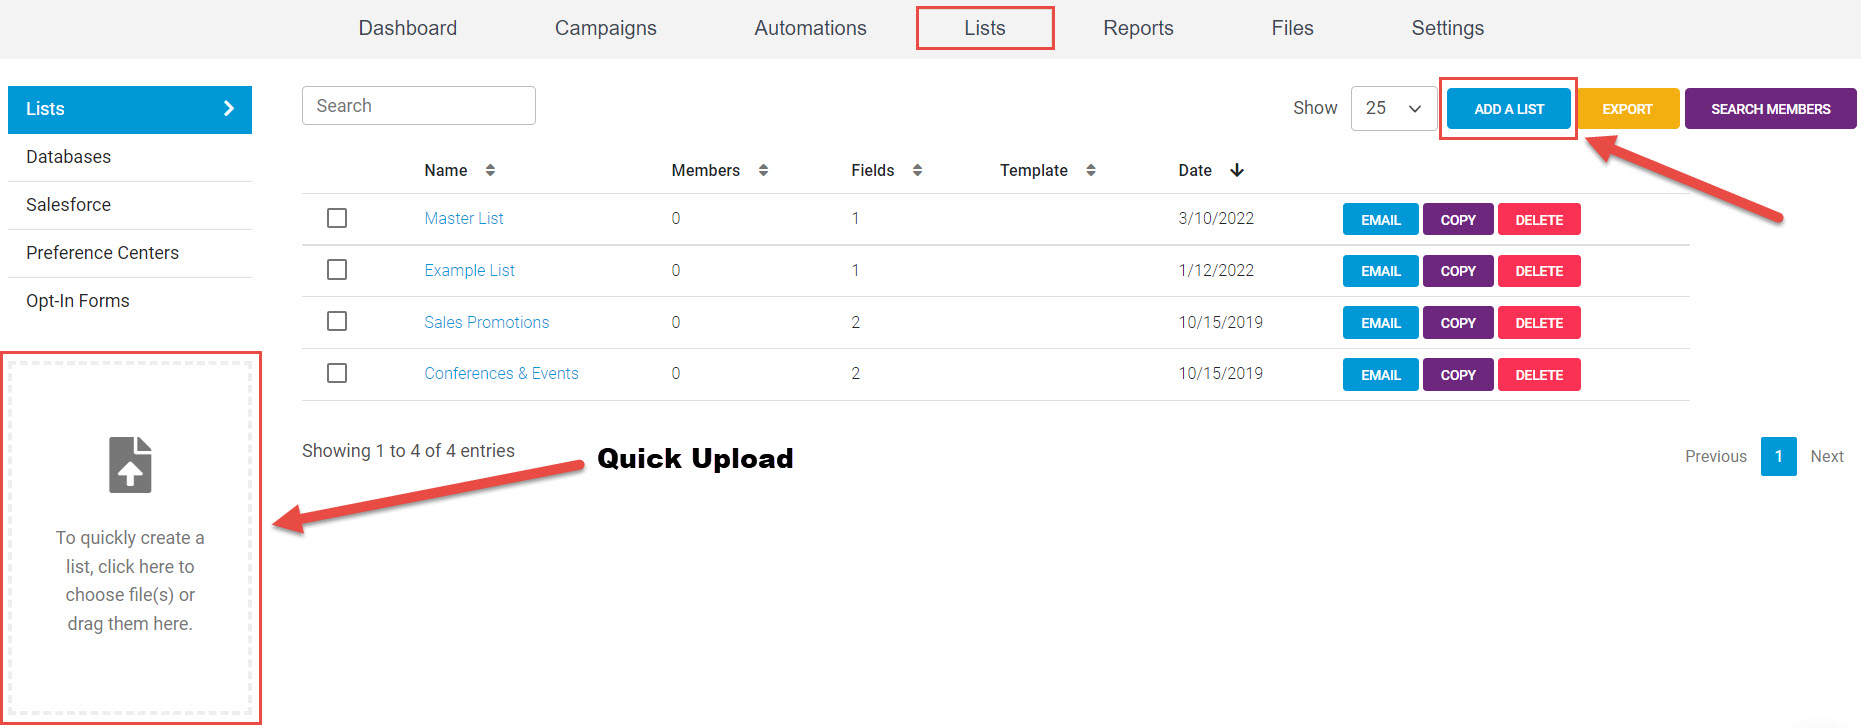Open the Show 25 entries dropdown
Screen dimensions: 1861x728
(x=1393, y=108)
